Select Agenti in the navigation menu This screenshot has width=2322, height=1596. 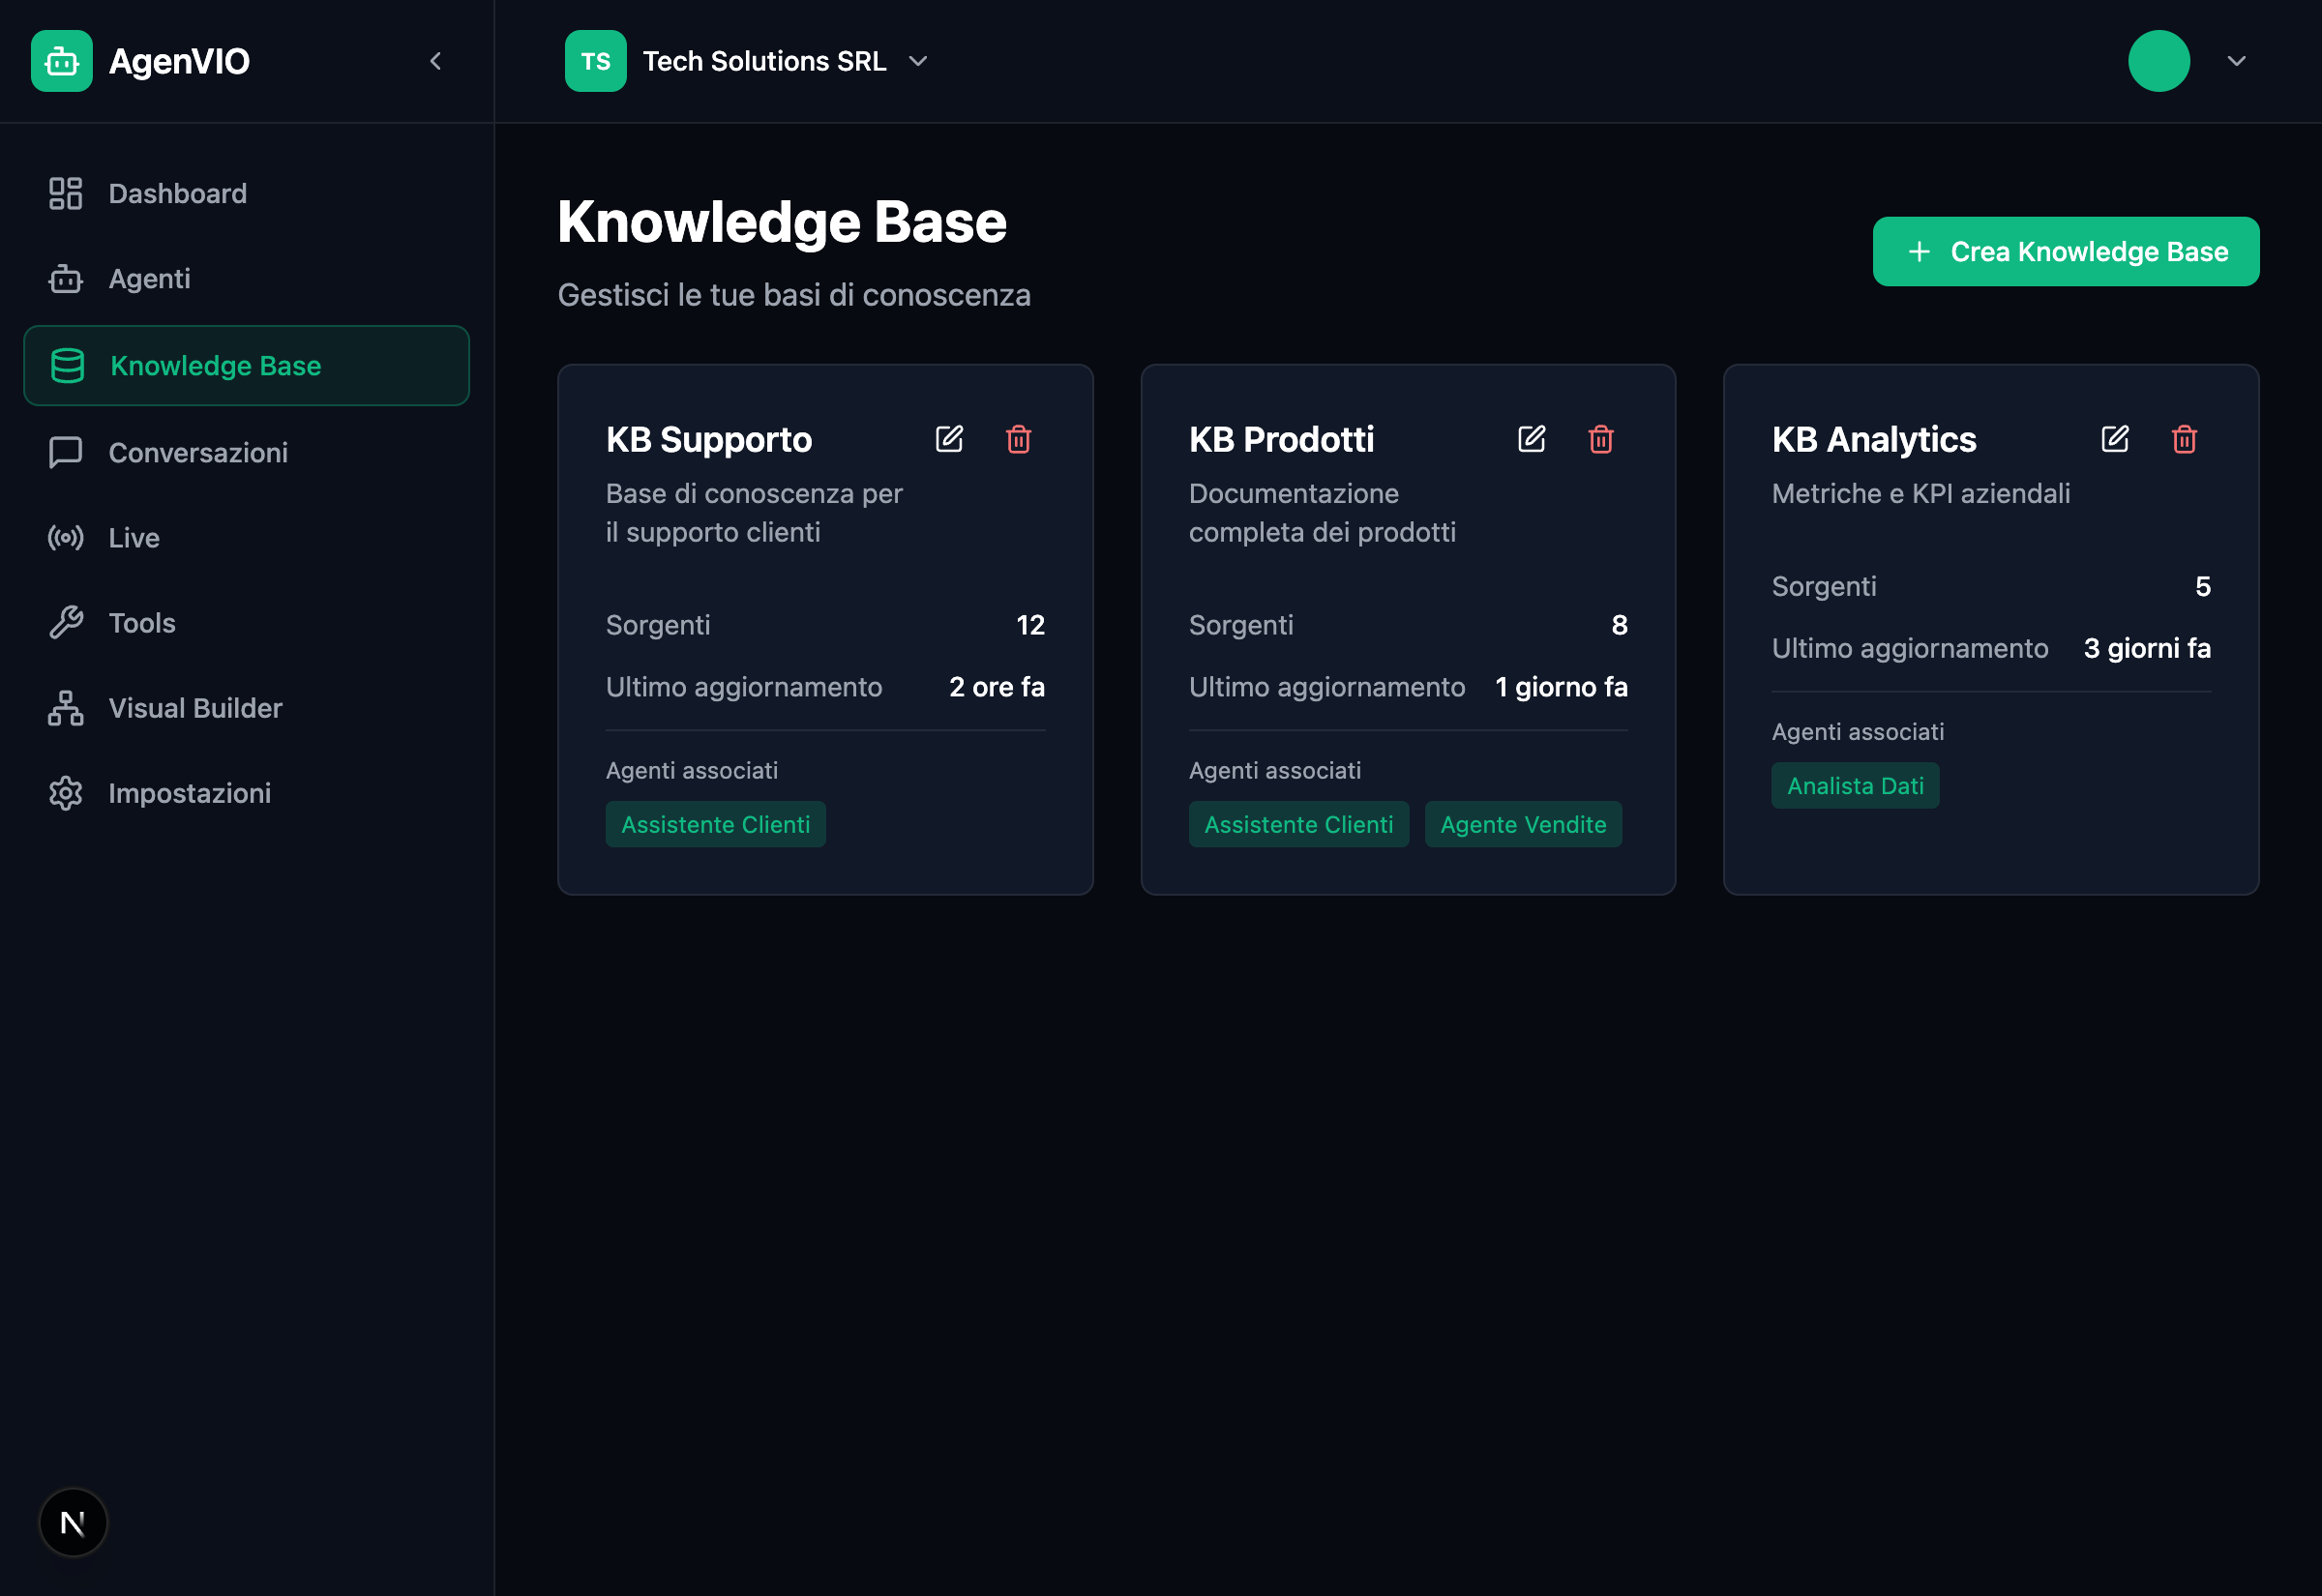[x=148, y=279]
